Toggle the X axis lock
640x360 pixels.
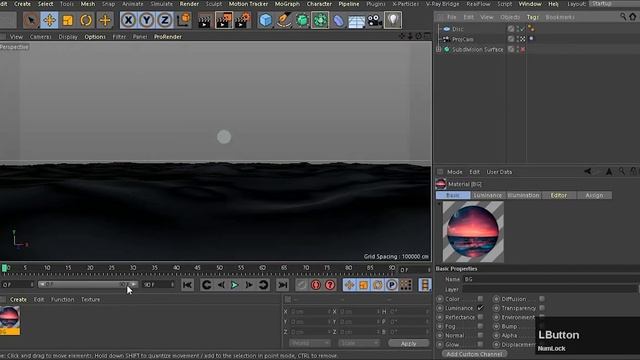pyautogui.click(x=128, y=20)
